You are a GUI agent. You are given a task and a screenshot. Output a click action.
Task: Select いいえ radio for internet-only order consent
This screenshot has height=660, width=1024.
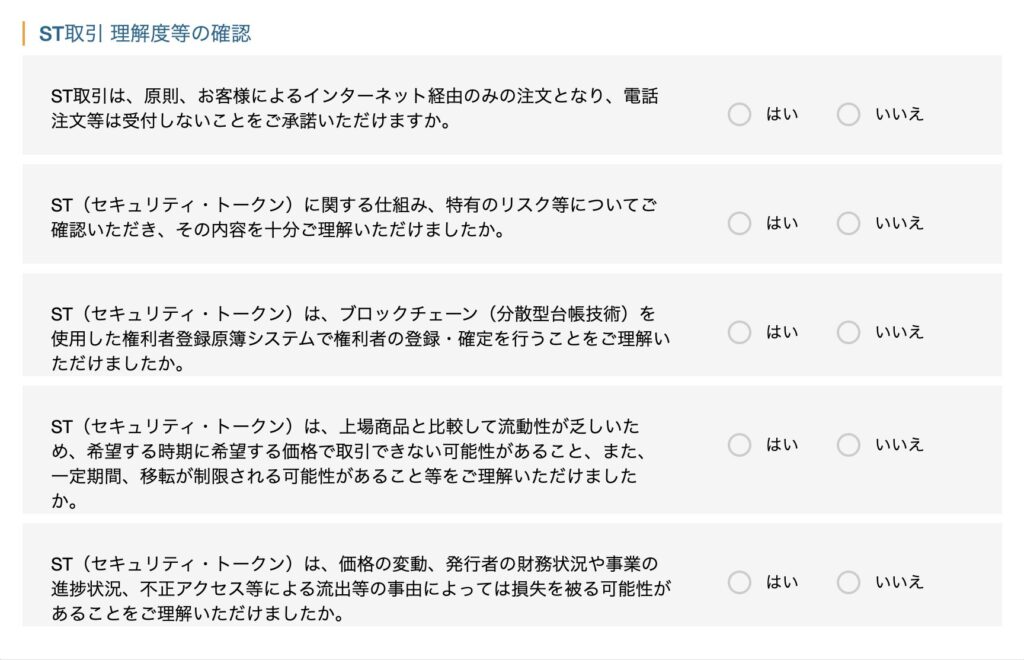(848, 114)
